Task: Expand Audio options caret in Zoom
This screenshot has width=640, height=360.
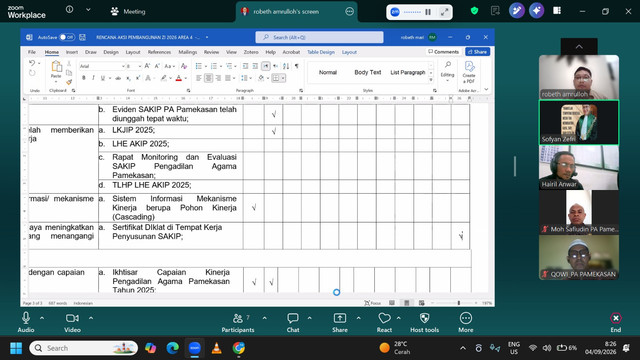Action: click(42, 318)
